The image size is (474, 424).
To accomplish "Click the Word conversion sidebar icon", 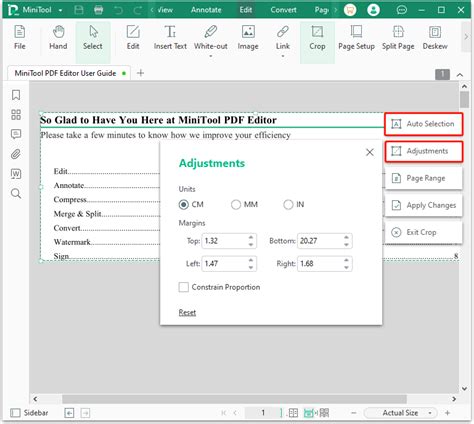I will [16, 174].
